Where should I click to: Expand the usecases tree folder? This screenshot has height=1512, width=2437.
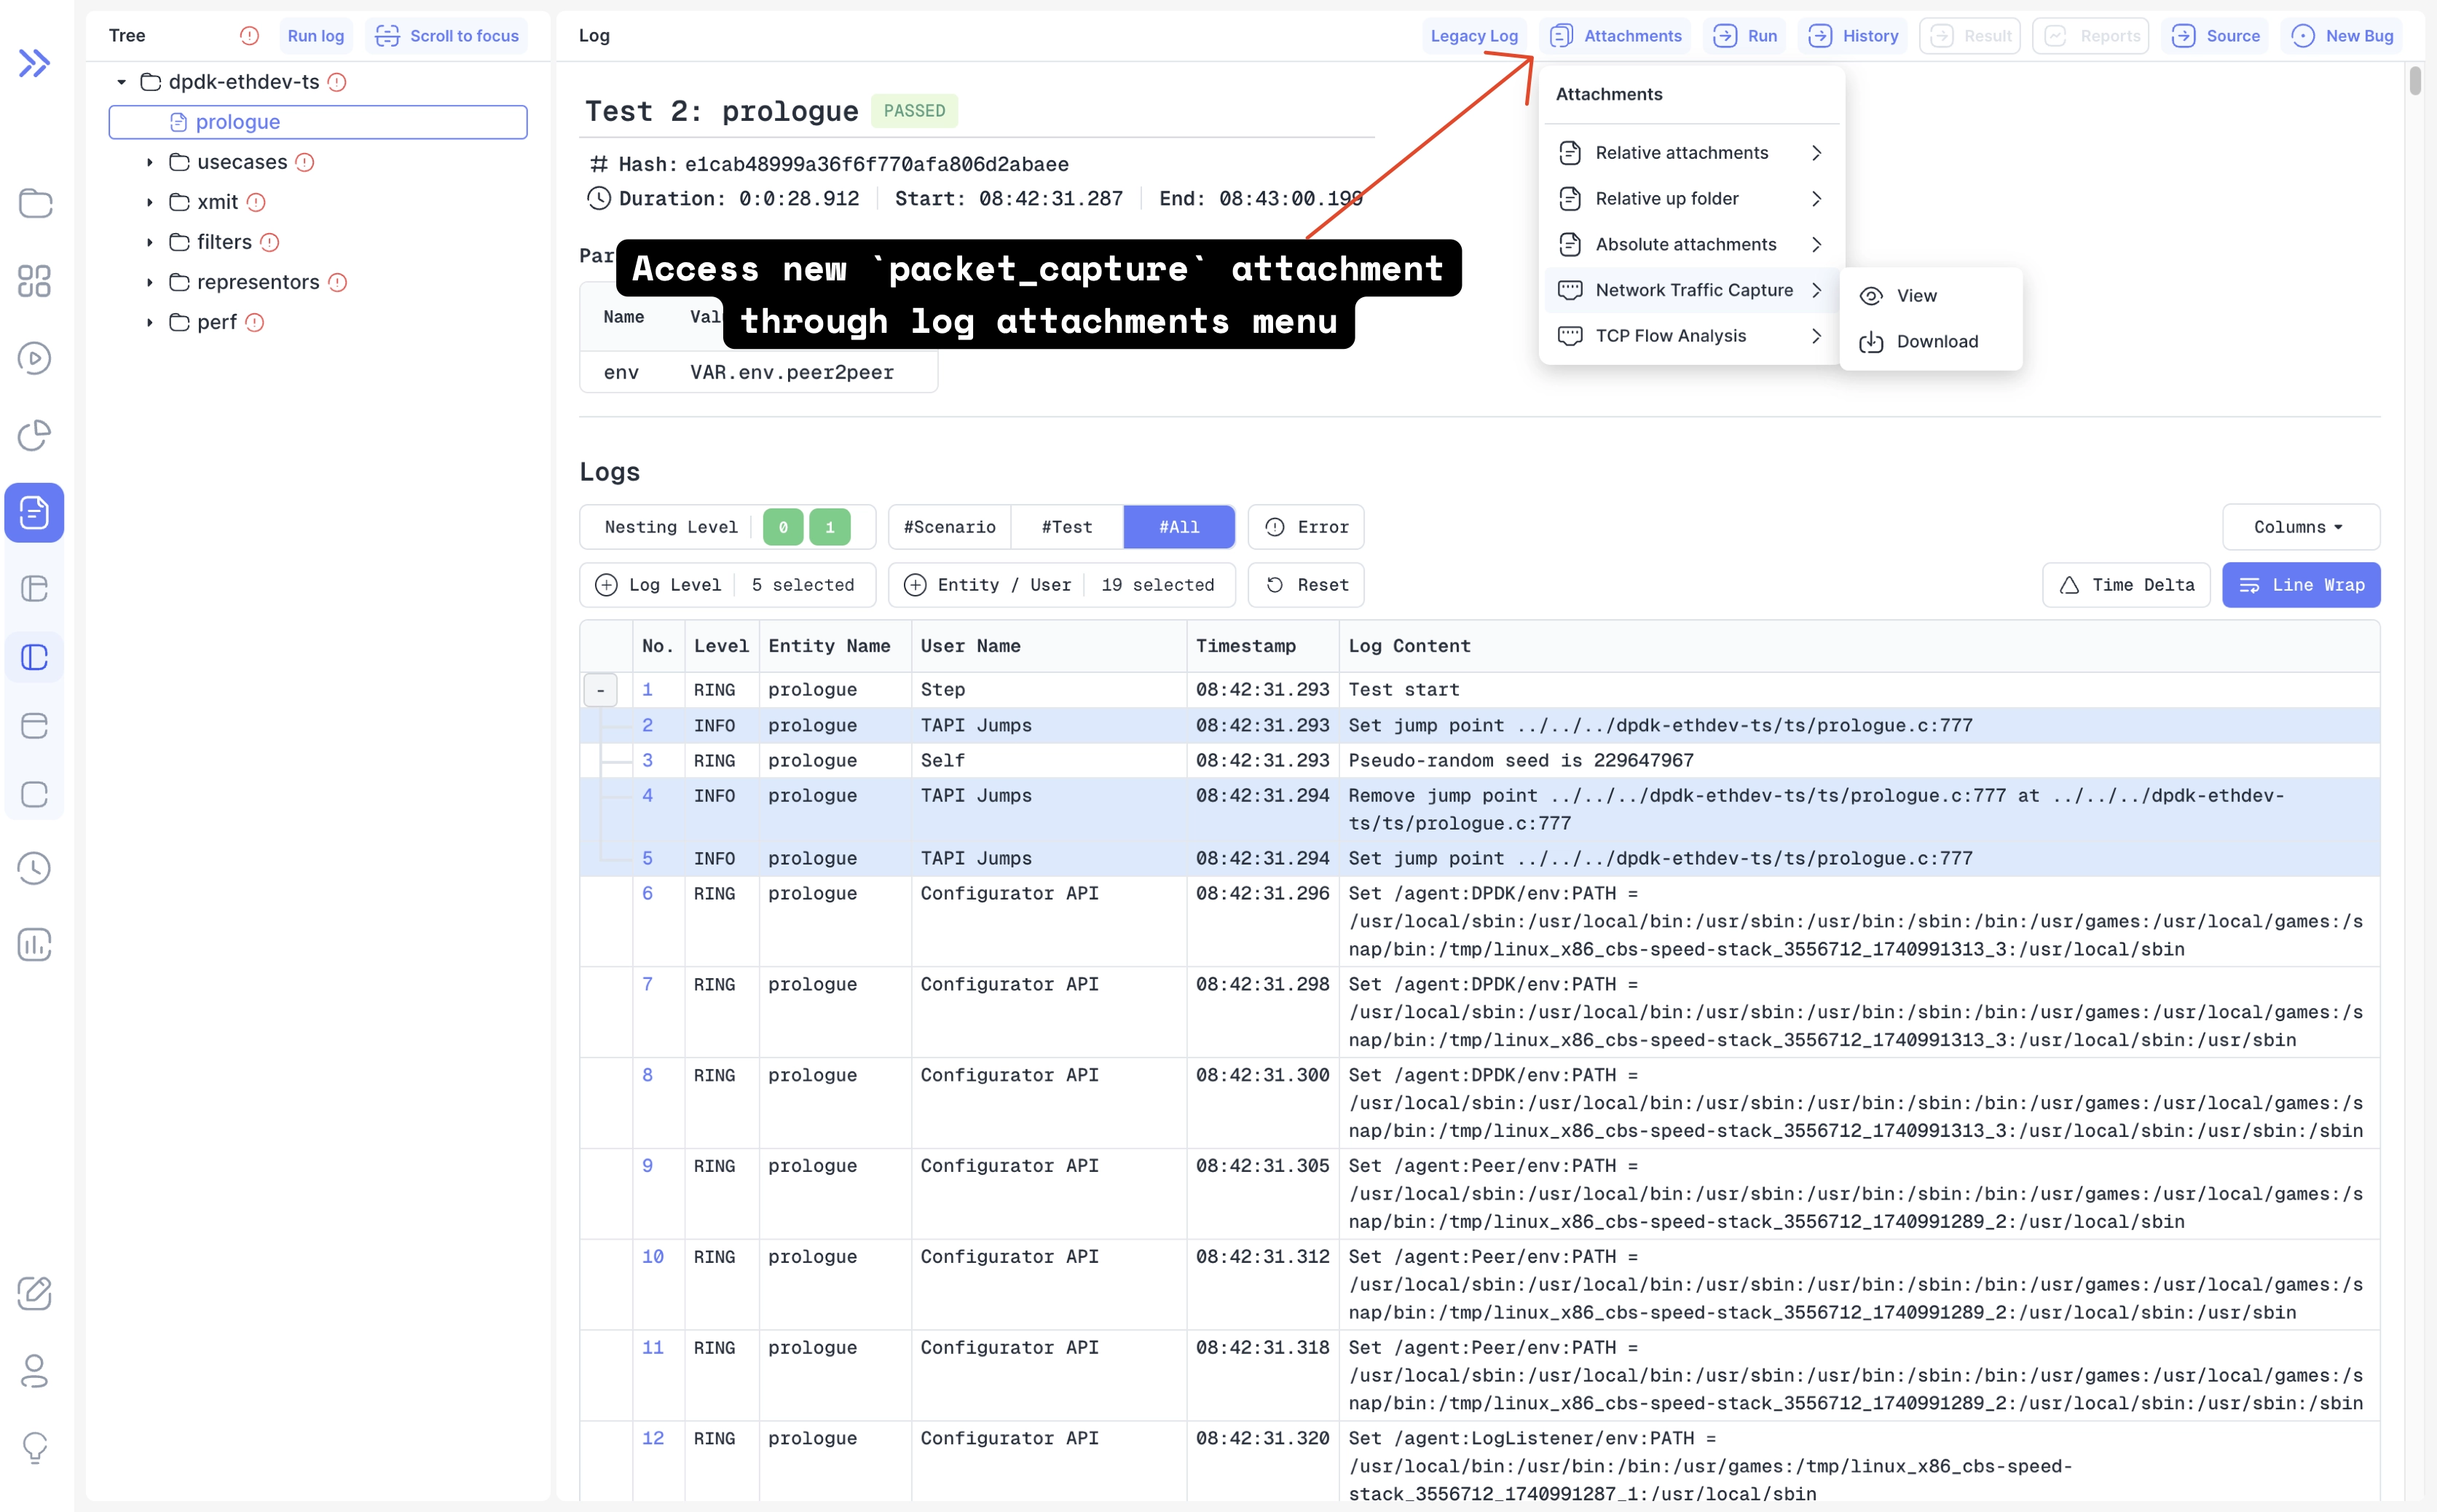(x=150, y=162)
